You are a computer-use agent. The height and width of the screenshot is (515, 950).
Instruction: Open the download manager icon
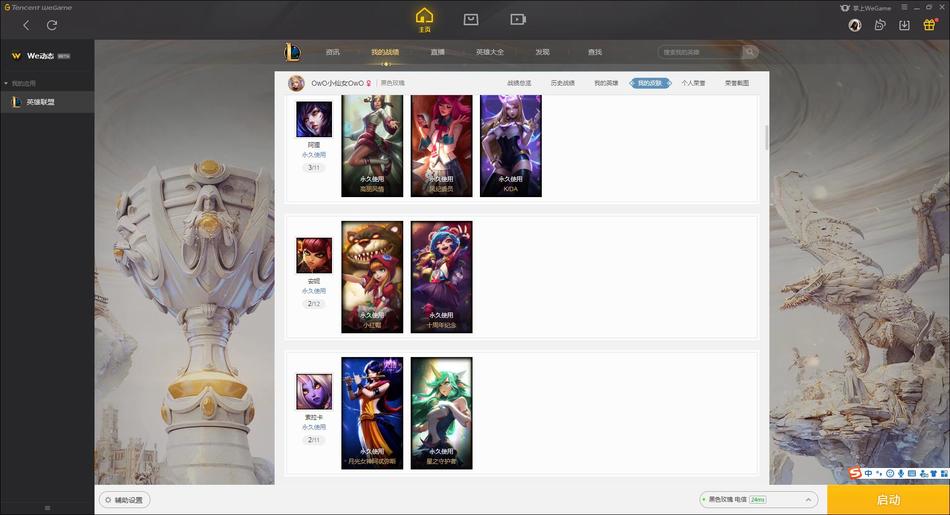click(905, 25)
